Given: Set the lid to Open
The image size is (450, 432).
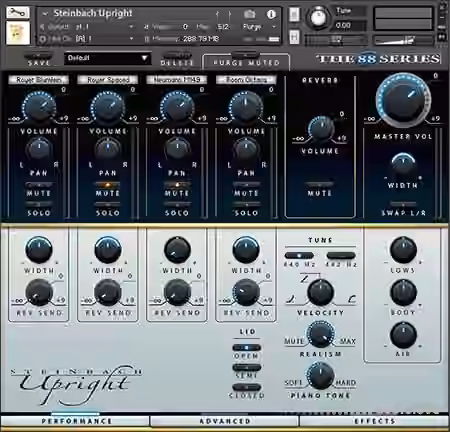Looking at the screenshot, I should pyautogui.click(x=247, y=348).
